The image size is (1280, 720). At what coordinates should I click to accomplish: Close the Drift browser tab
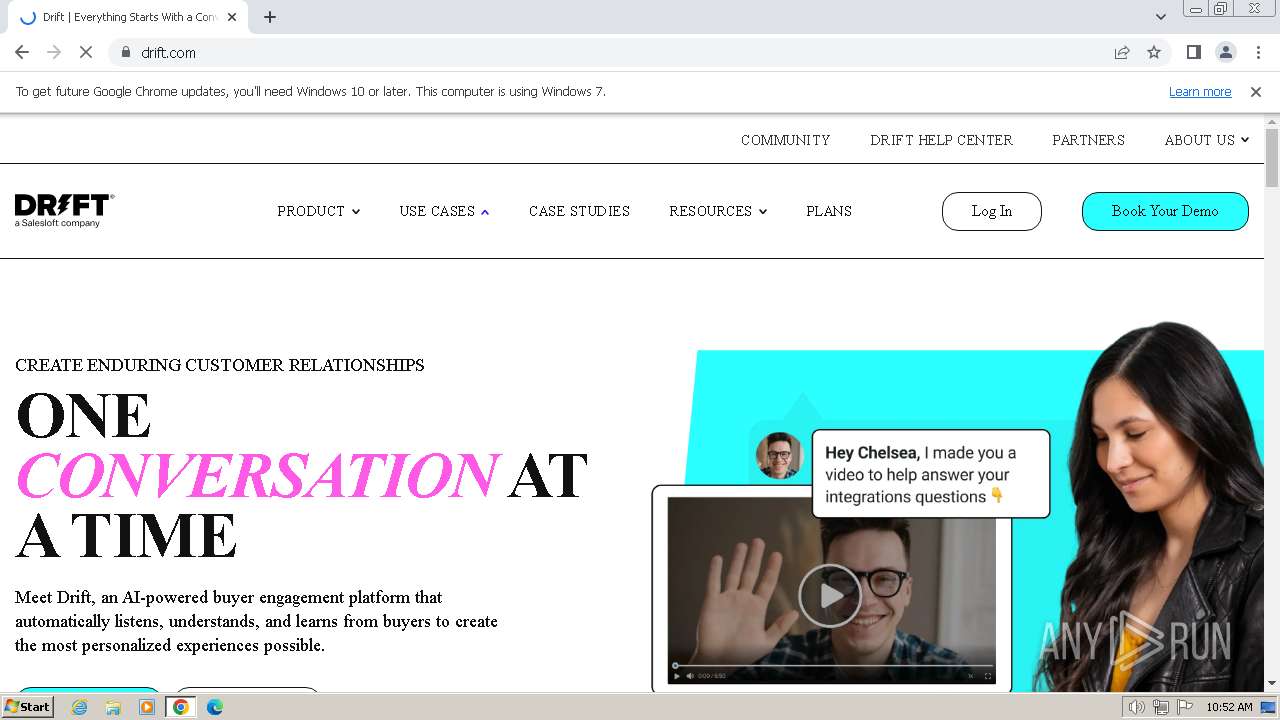232,17
